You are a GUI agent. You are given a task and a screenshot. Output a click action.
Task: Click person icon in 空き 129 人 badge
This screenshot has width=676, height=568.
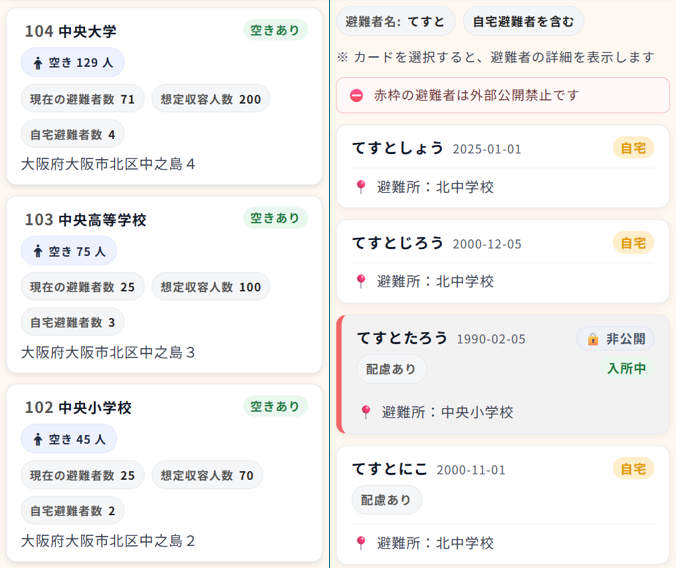[38, 63]
